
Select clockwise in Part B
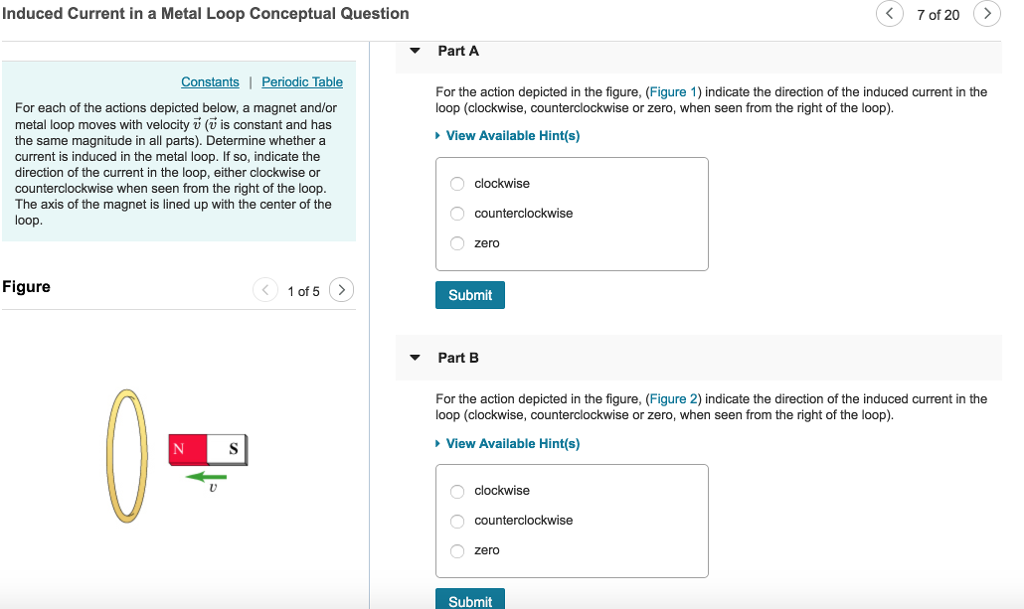457,490
